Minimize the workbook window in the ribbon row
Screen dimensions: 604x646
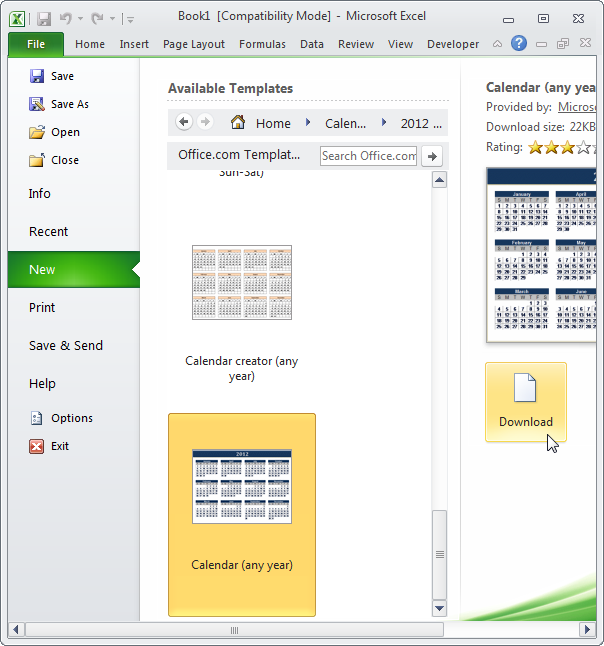541,44
